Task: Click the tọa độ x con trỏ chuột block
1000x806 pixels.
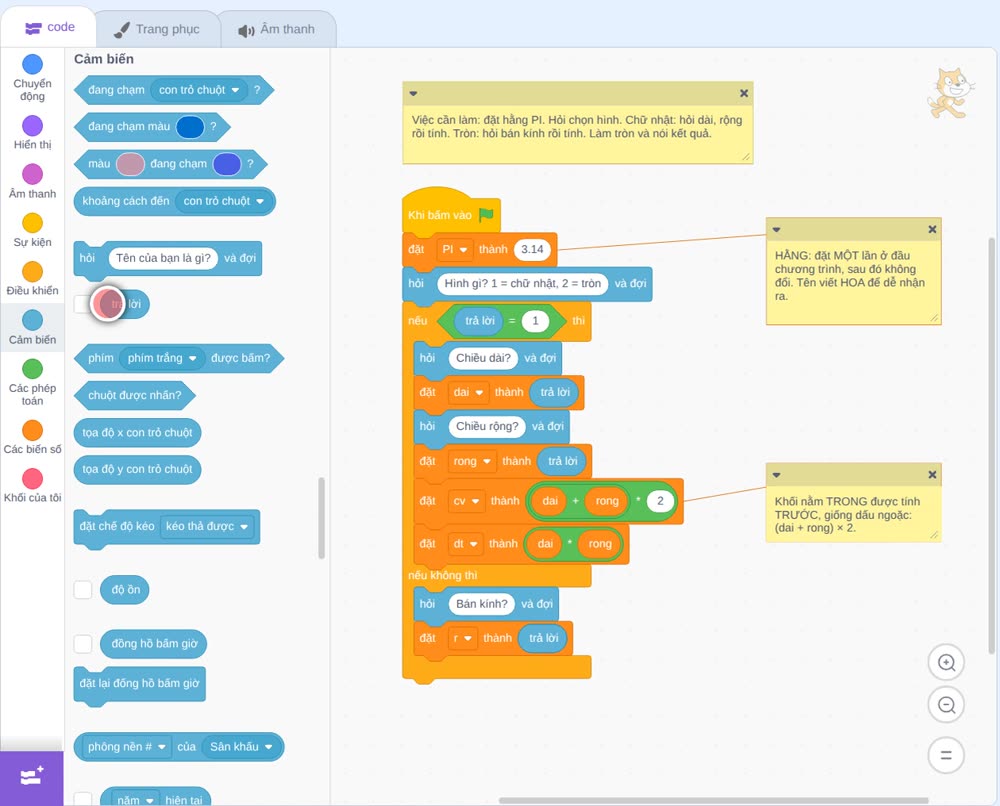Action: tap(137, 432)
